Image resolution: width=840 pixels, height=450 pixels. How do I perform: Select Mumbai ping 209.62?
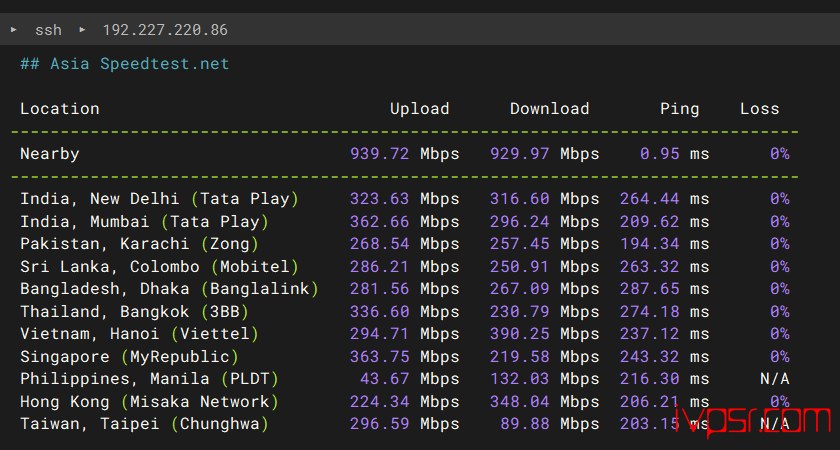click(650, 221)
